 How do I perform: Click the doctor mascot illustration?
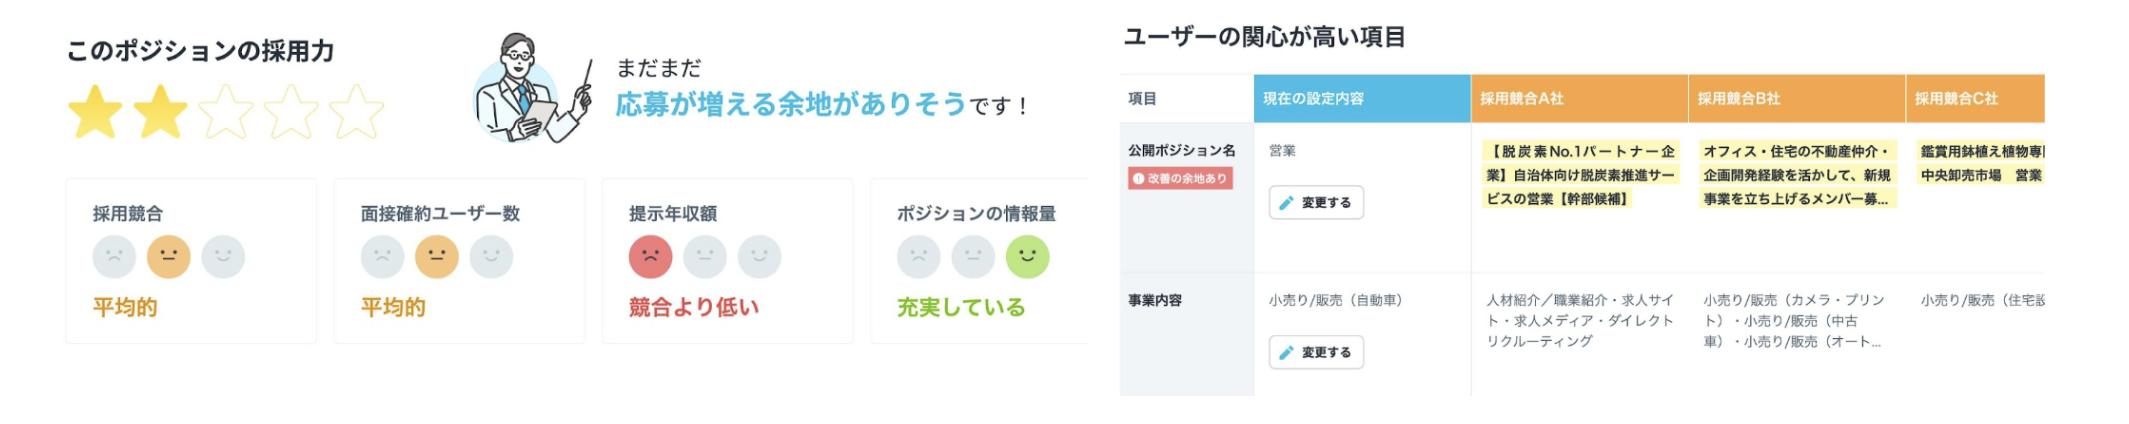point(527,90)
